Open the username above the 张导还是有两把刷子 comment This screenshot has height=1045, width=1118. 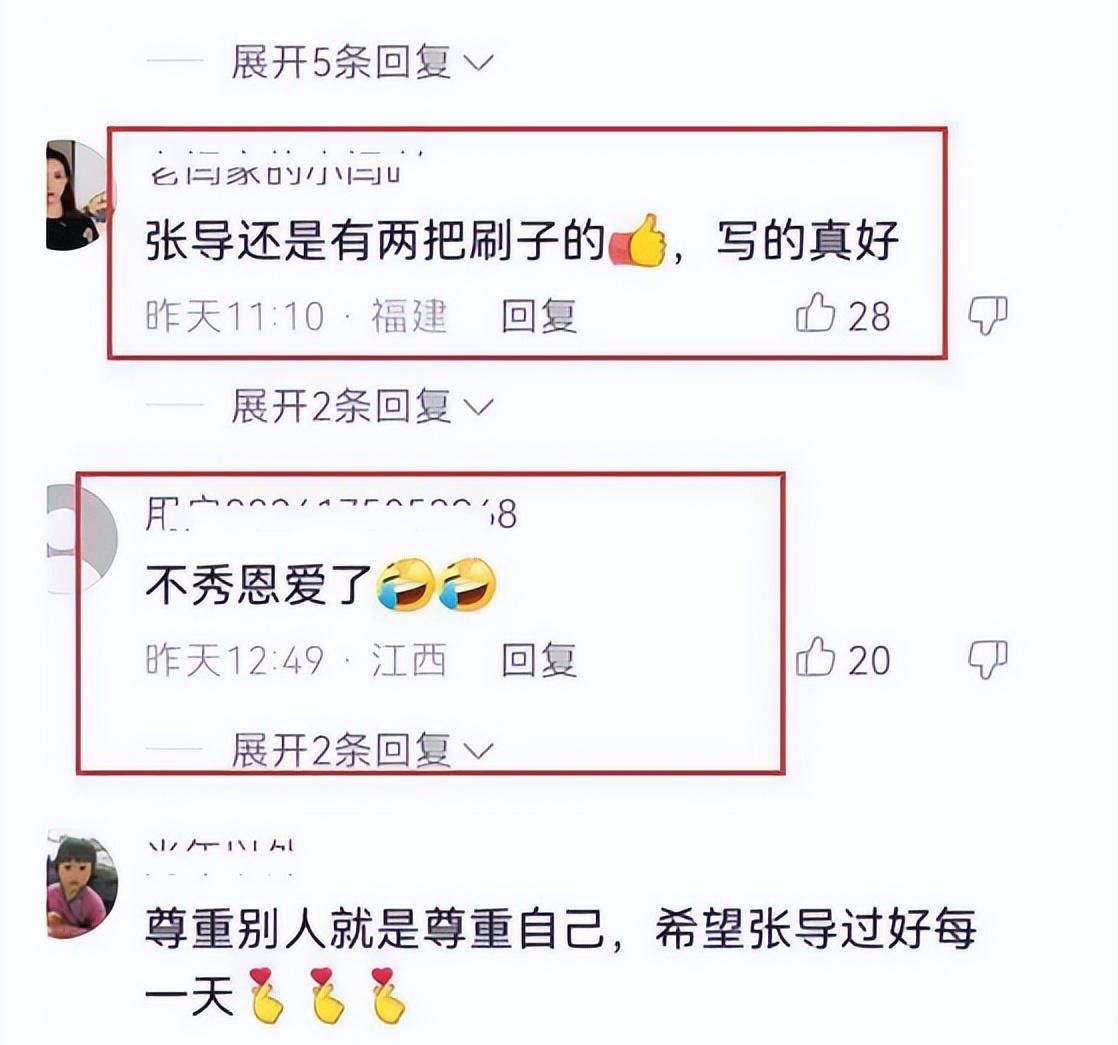click(x=286, y=168)
